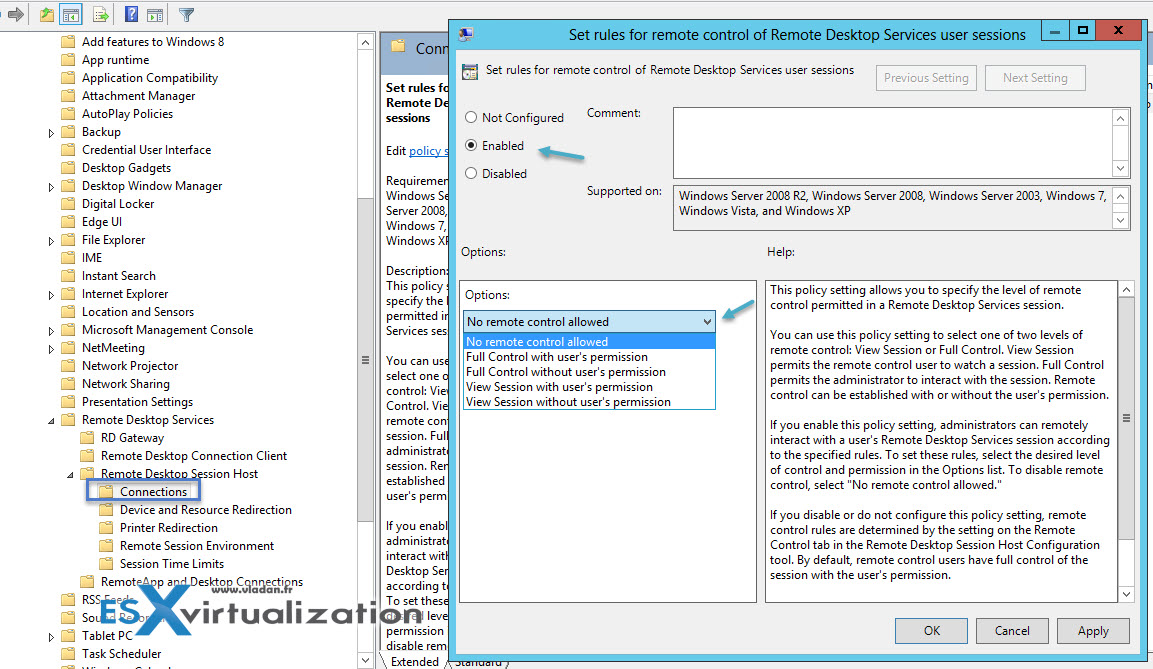Screen dimensions: 1153x669
Task: Choose 'Full Control without user's permission' option
Action: (589, 372)
